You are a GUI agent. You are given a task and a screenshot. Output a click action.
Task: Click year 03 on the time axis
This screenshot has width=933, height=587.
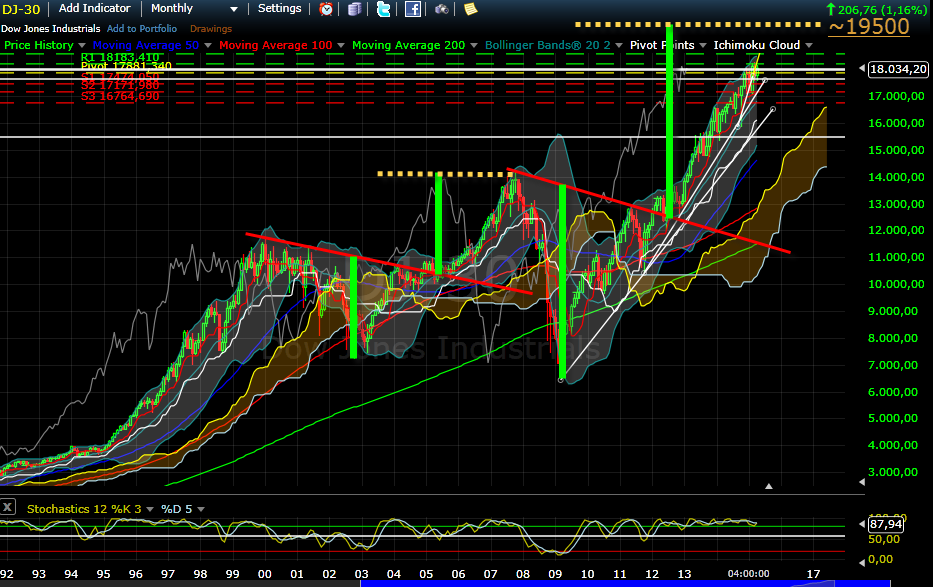[361, 574]
